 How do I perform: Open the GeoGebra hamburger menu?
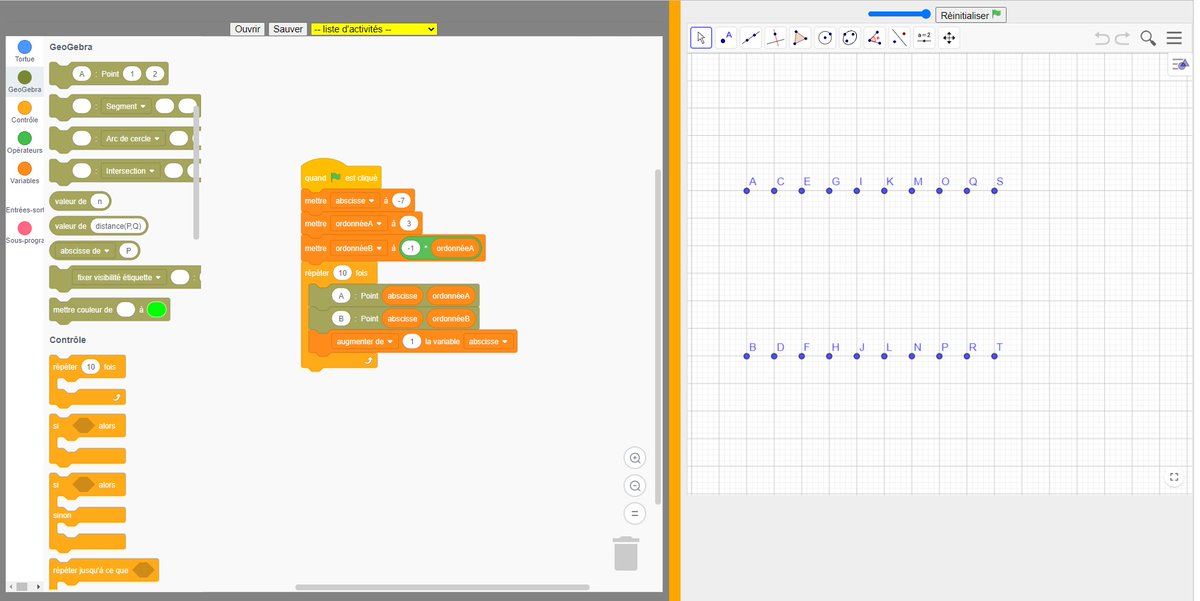pos(1174,38)
